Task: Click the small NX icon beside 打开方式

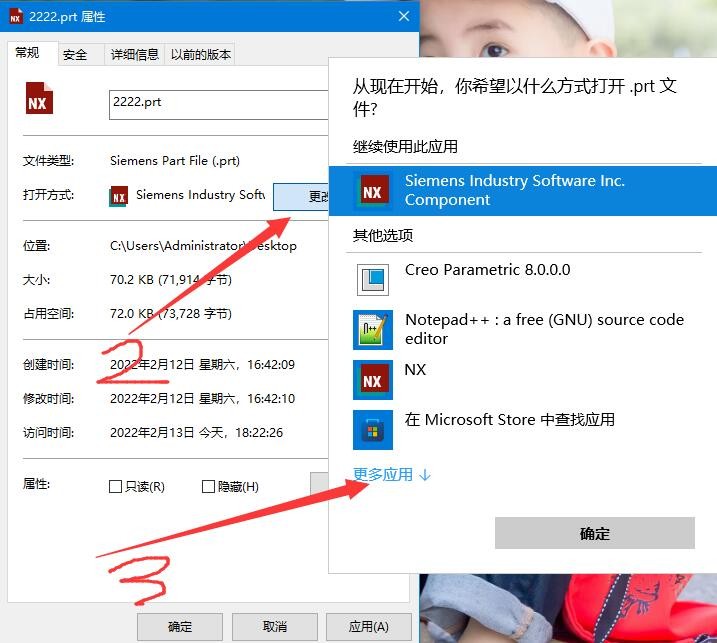Action: [x=119, y=196]
